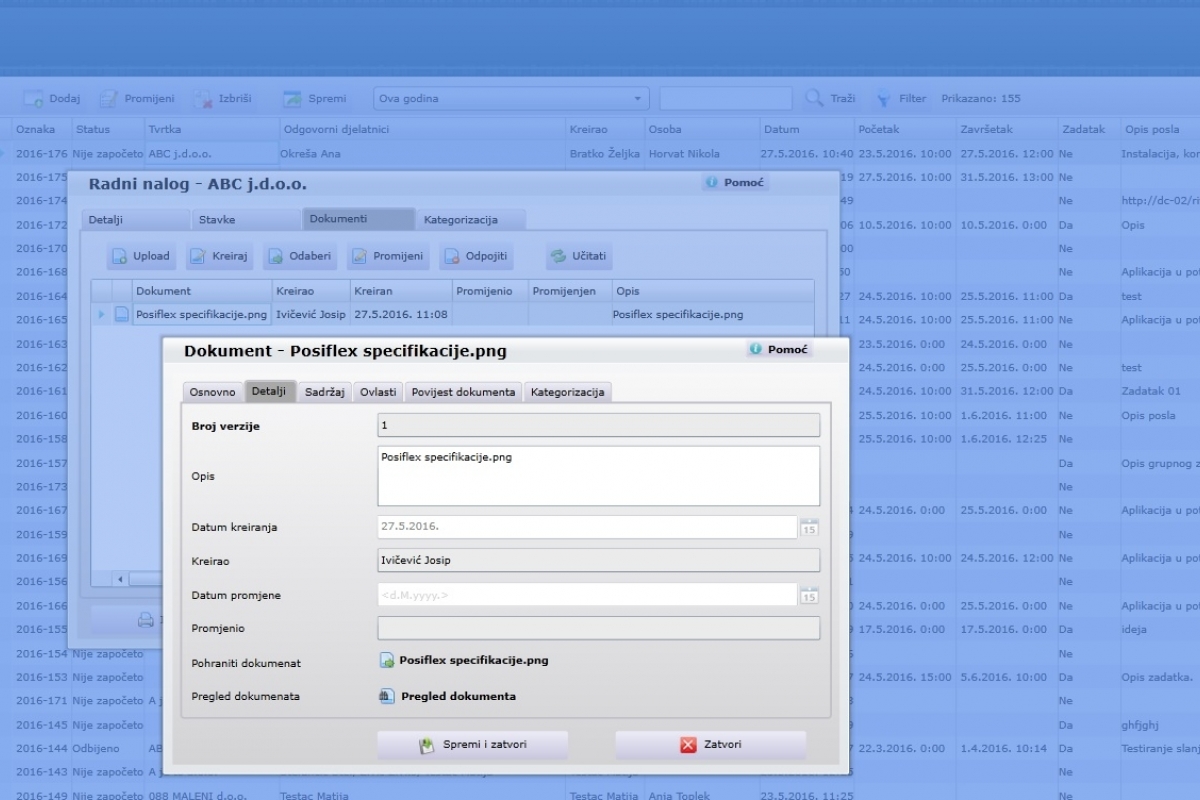Open Kategorizacija tab in Dokument dialog
The height and width of the screenshot is (800, 1200).
click(568, 392)
